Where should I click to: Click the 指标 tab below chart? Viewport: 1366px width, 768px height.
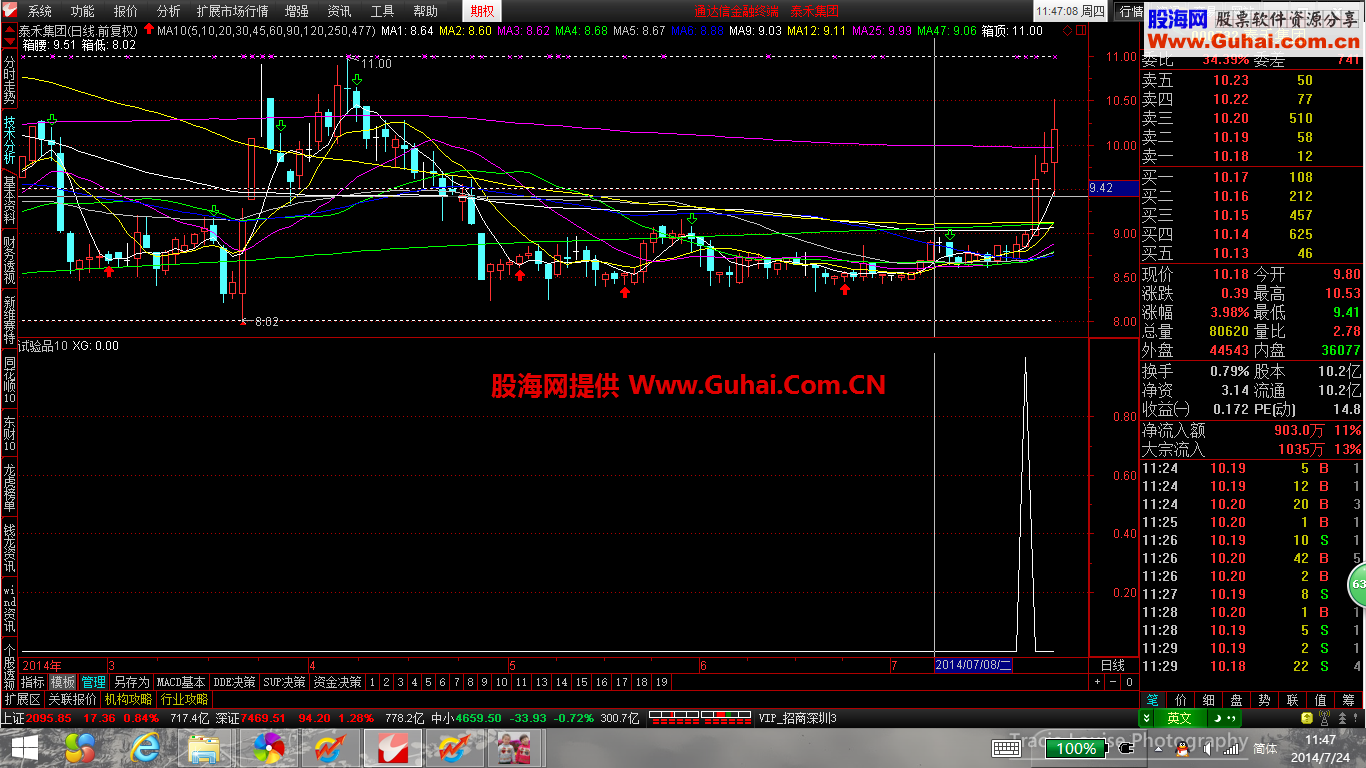coord(33,682)
